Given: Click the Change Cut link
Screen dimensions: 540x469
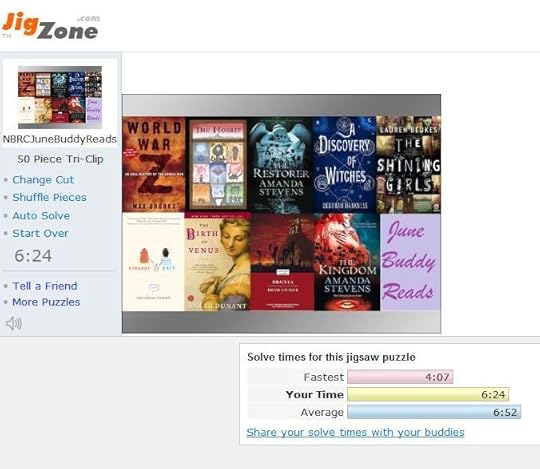Looking at the screenshot, I should tap(43, 180).
